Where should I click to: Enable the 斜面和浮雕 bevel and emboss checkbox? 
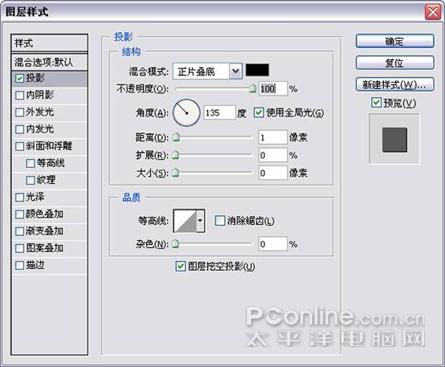click(20, 146)
